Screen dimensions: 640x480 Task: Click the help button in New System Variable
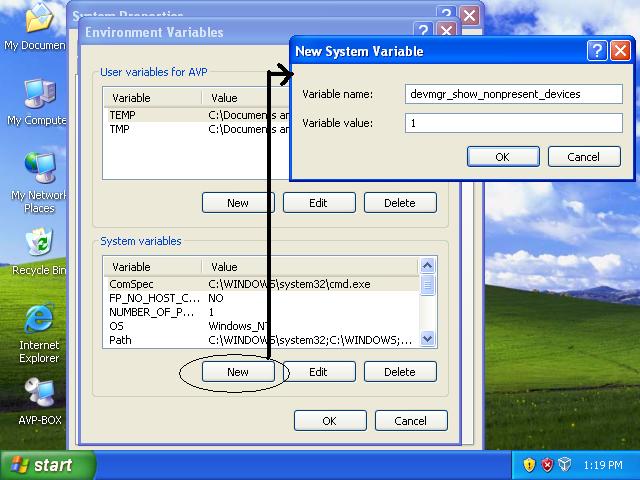click(x=597, y=51)
